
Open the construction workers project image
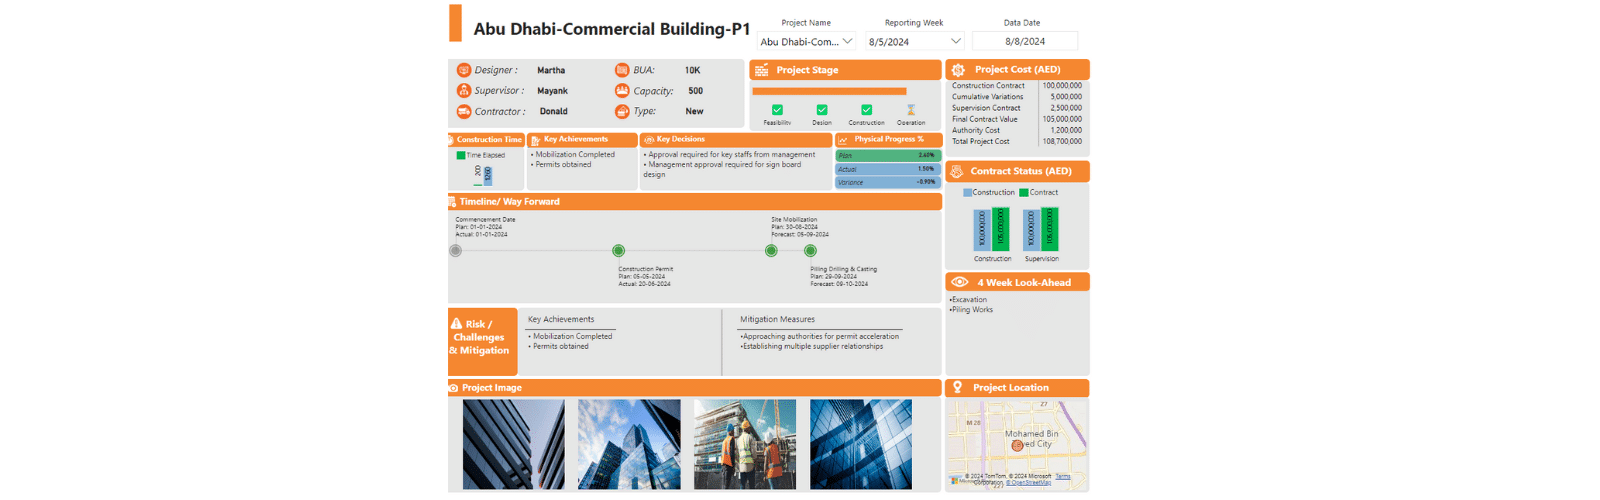click(745, 444)
